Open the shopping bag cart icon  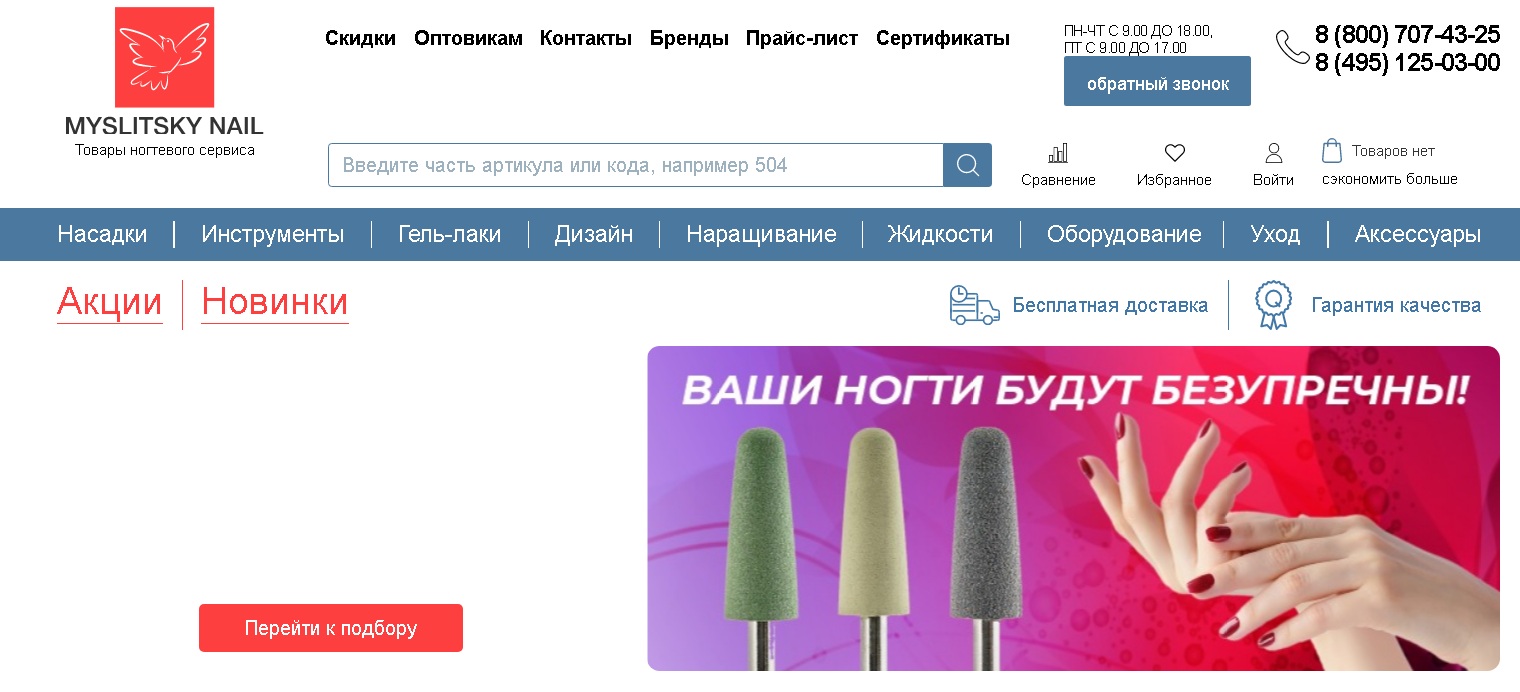point(1331,151)
